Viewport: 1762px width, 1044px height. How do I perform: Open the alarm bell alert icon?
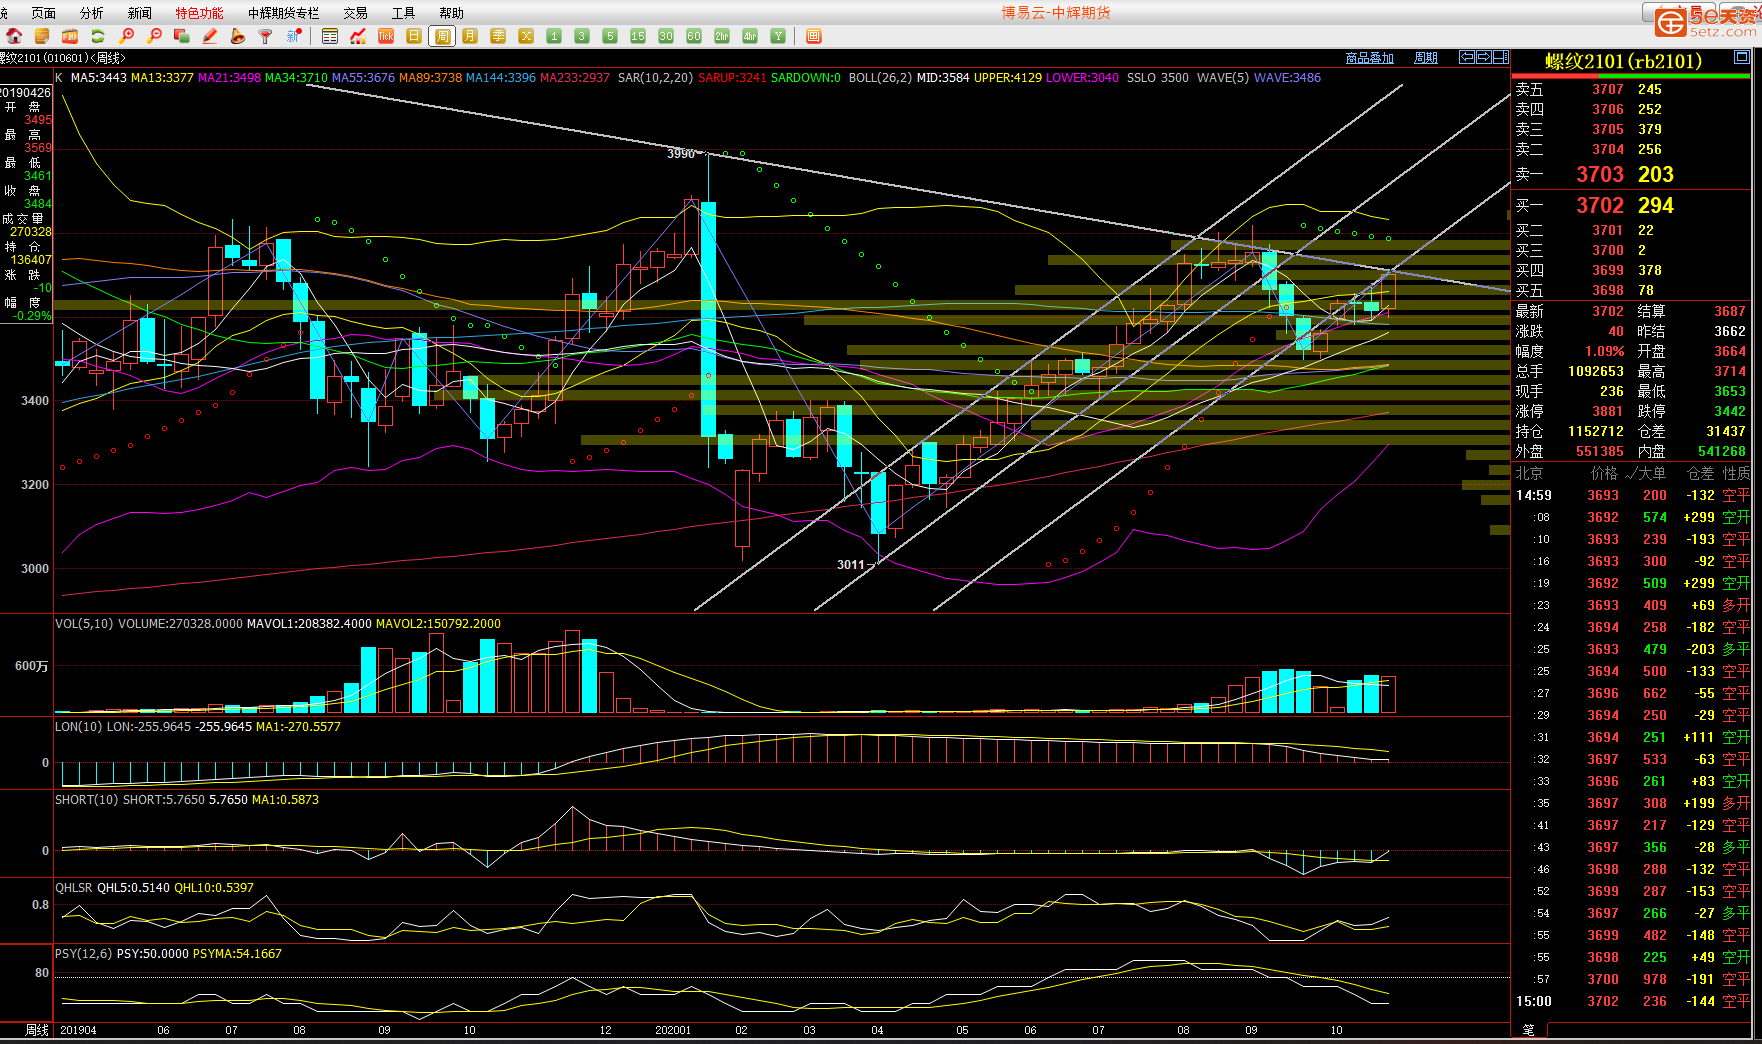(x=238, y=36)
